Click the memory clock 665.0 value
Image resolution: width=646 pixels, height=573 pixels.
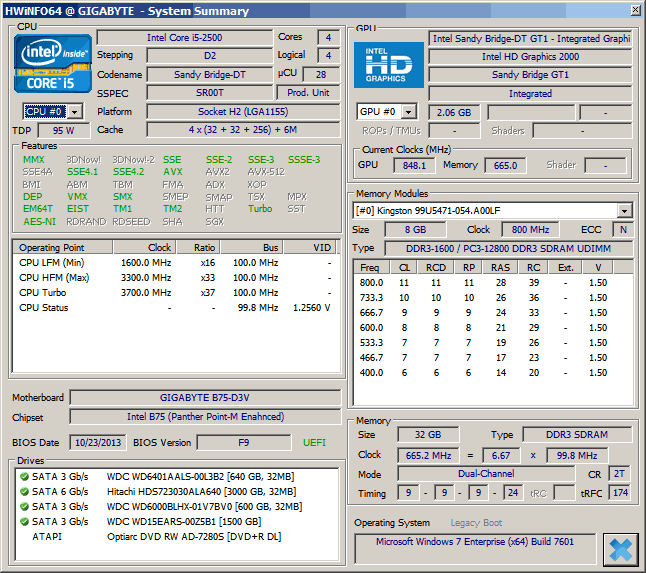tap(505, 166)
